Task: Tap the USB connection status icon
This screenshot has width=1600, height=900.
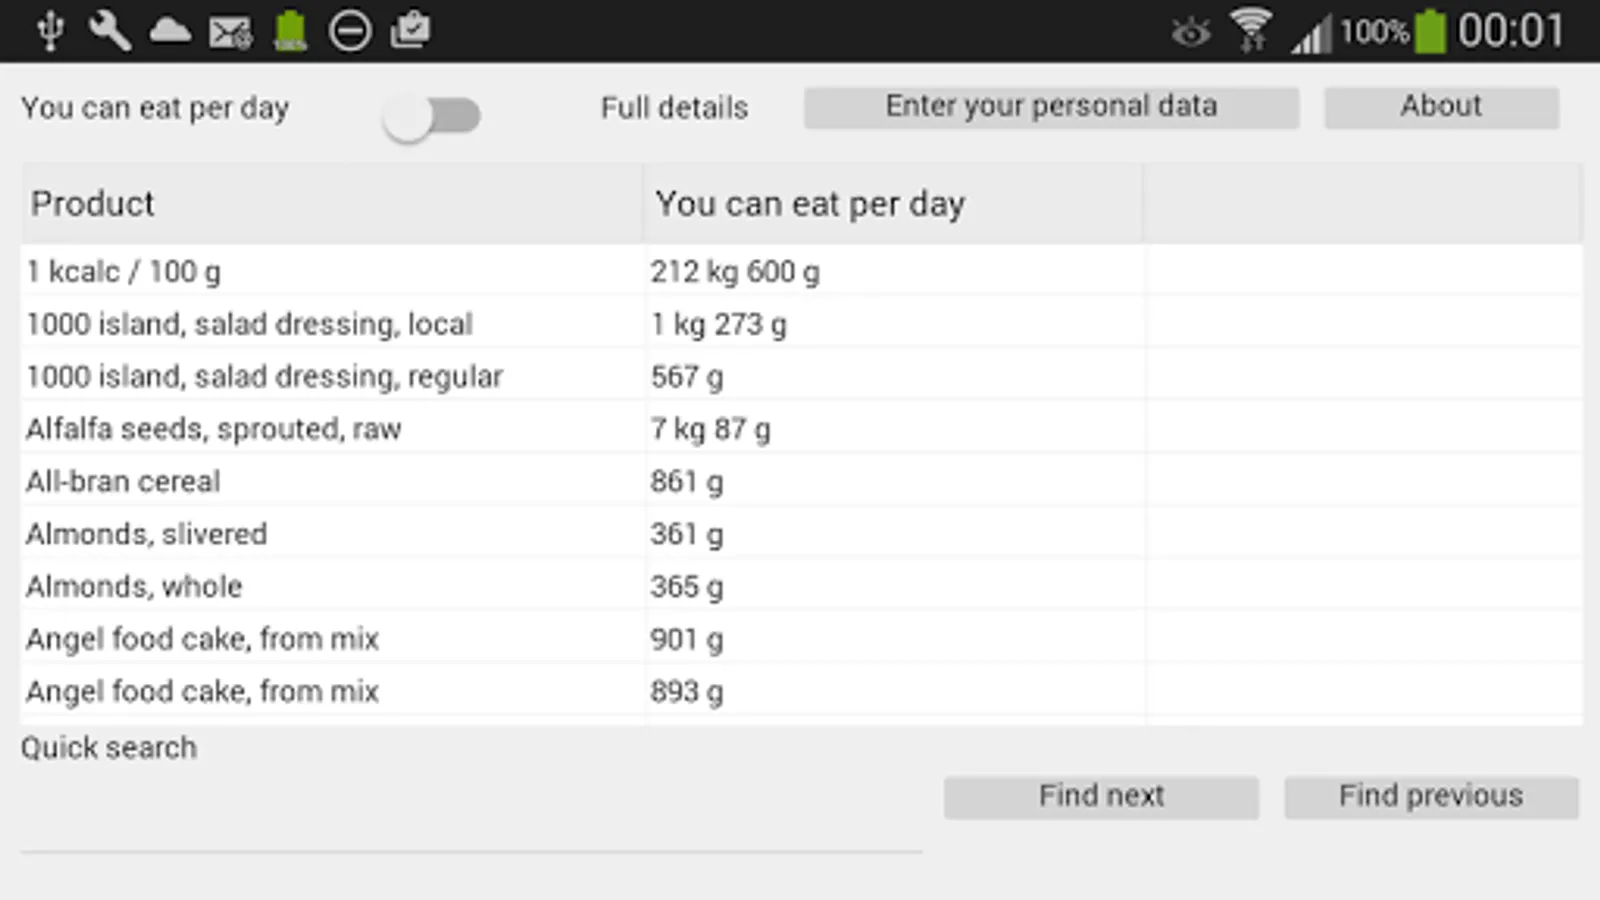Action: 50,30
